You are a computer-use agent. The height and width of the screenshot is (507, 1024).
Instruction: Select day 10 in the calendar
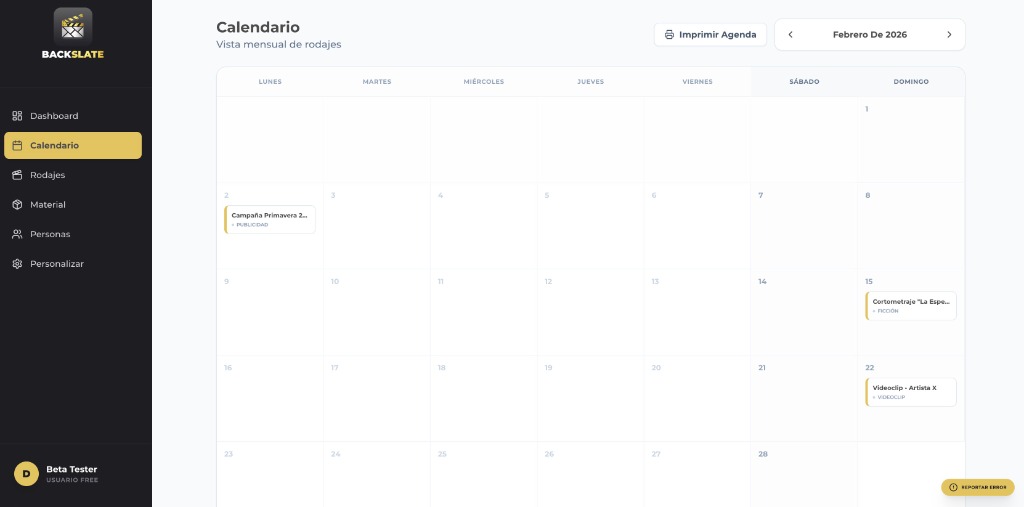click(x=334, y=282)
